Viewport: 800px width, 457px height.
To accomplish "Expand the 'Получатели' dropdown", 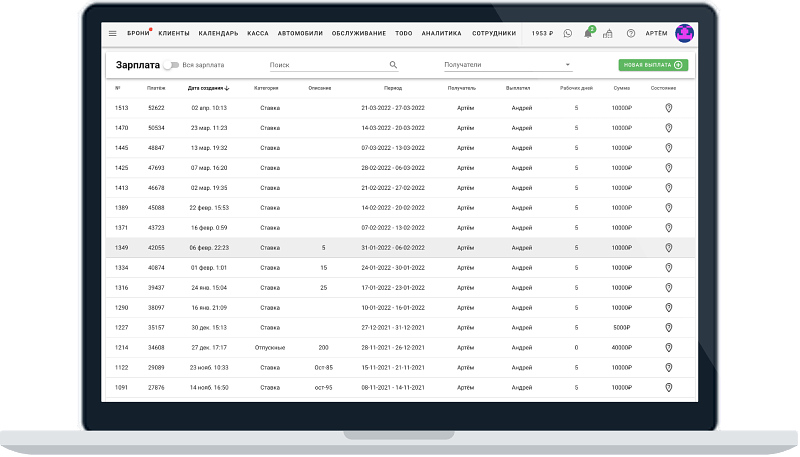I will [507, 65].
